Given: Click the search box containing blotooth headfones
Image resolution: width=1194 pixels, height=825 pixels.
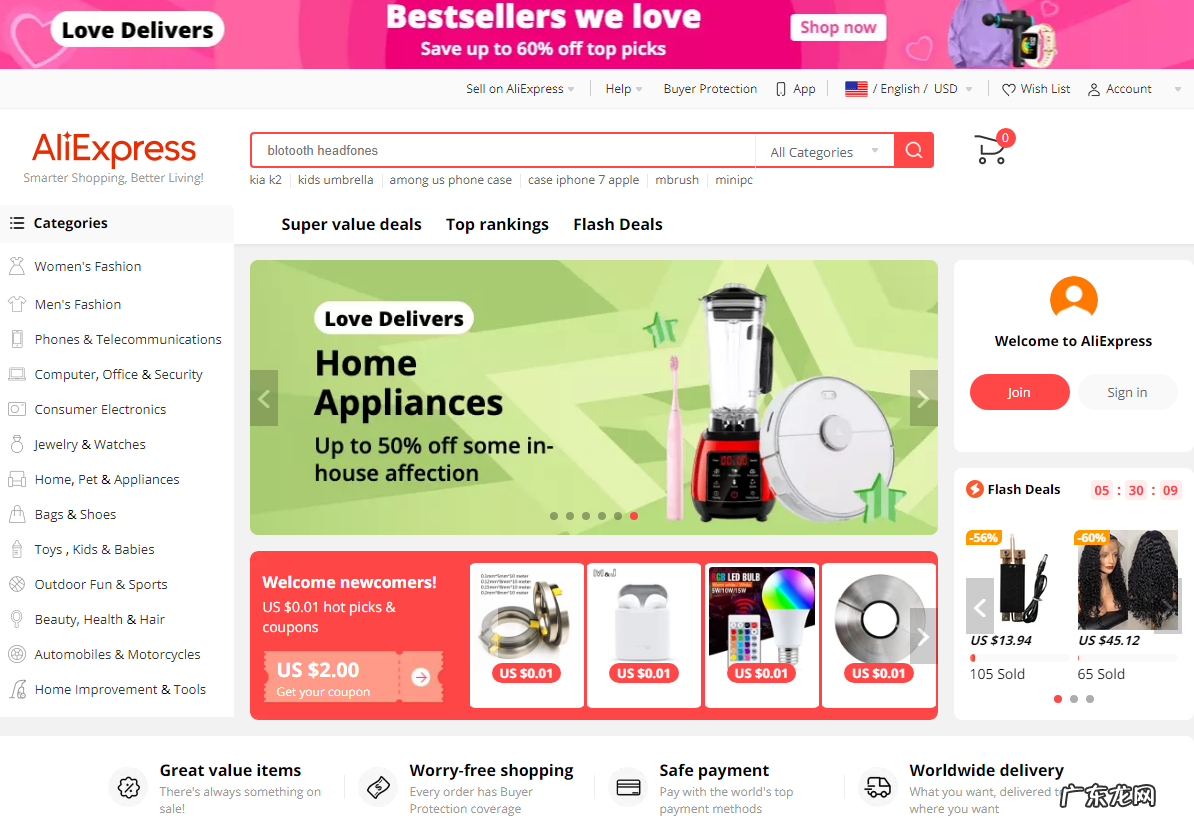Looking at the screenshot, I should point(503,150).
